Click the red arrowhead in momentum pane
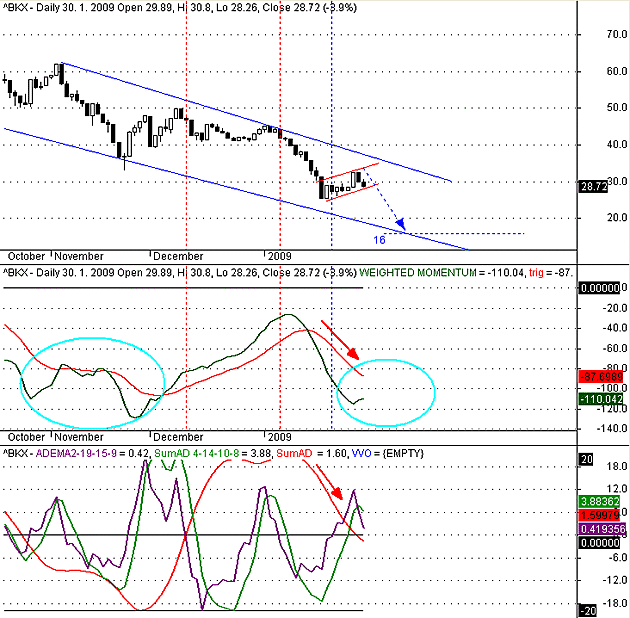The image size is (630, 618). (x=352, y=353)
